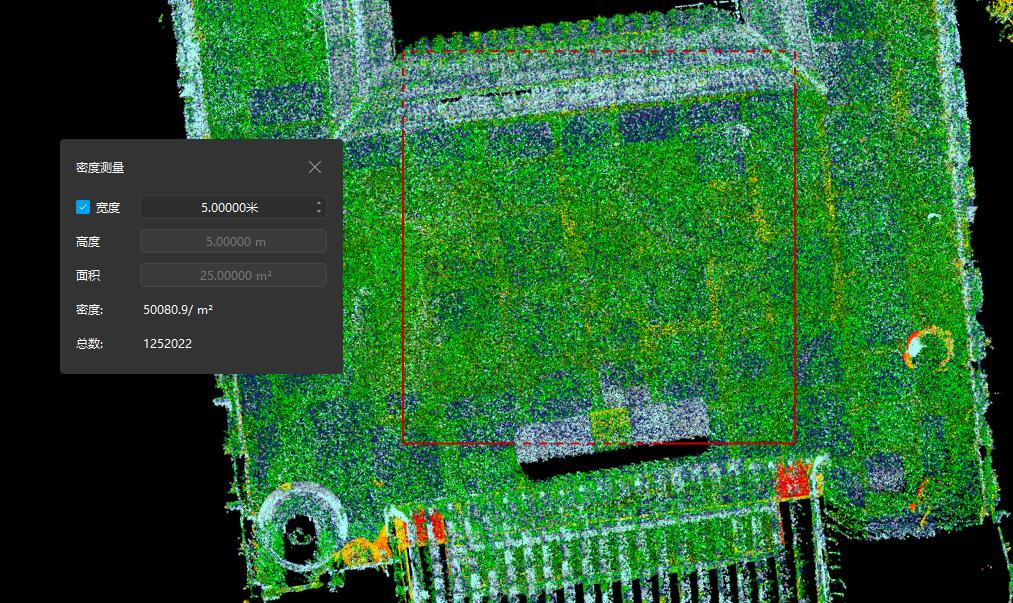
Task: Click the 密度: label
Action: [89, 310]
